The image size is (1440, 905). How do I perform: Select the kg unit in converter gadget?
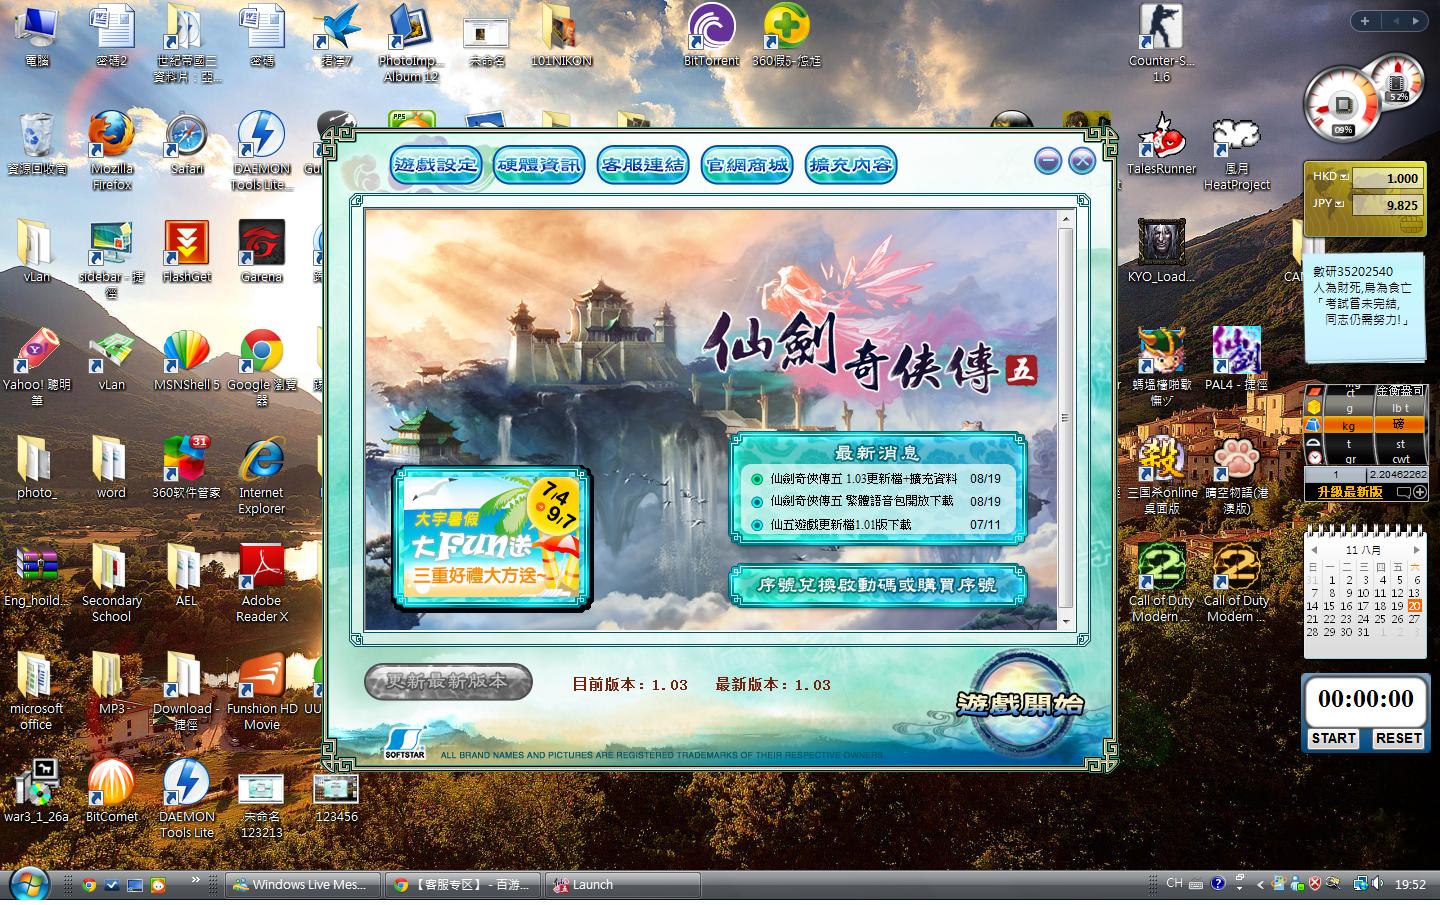click(1349, 425)
